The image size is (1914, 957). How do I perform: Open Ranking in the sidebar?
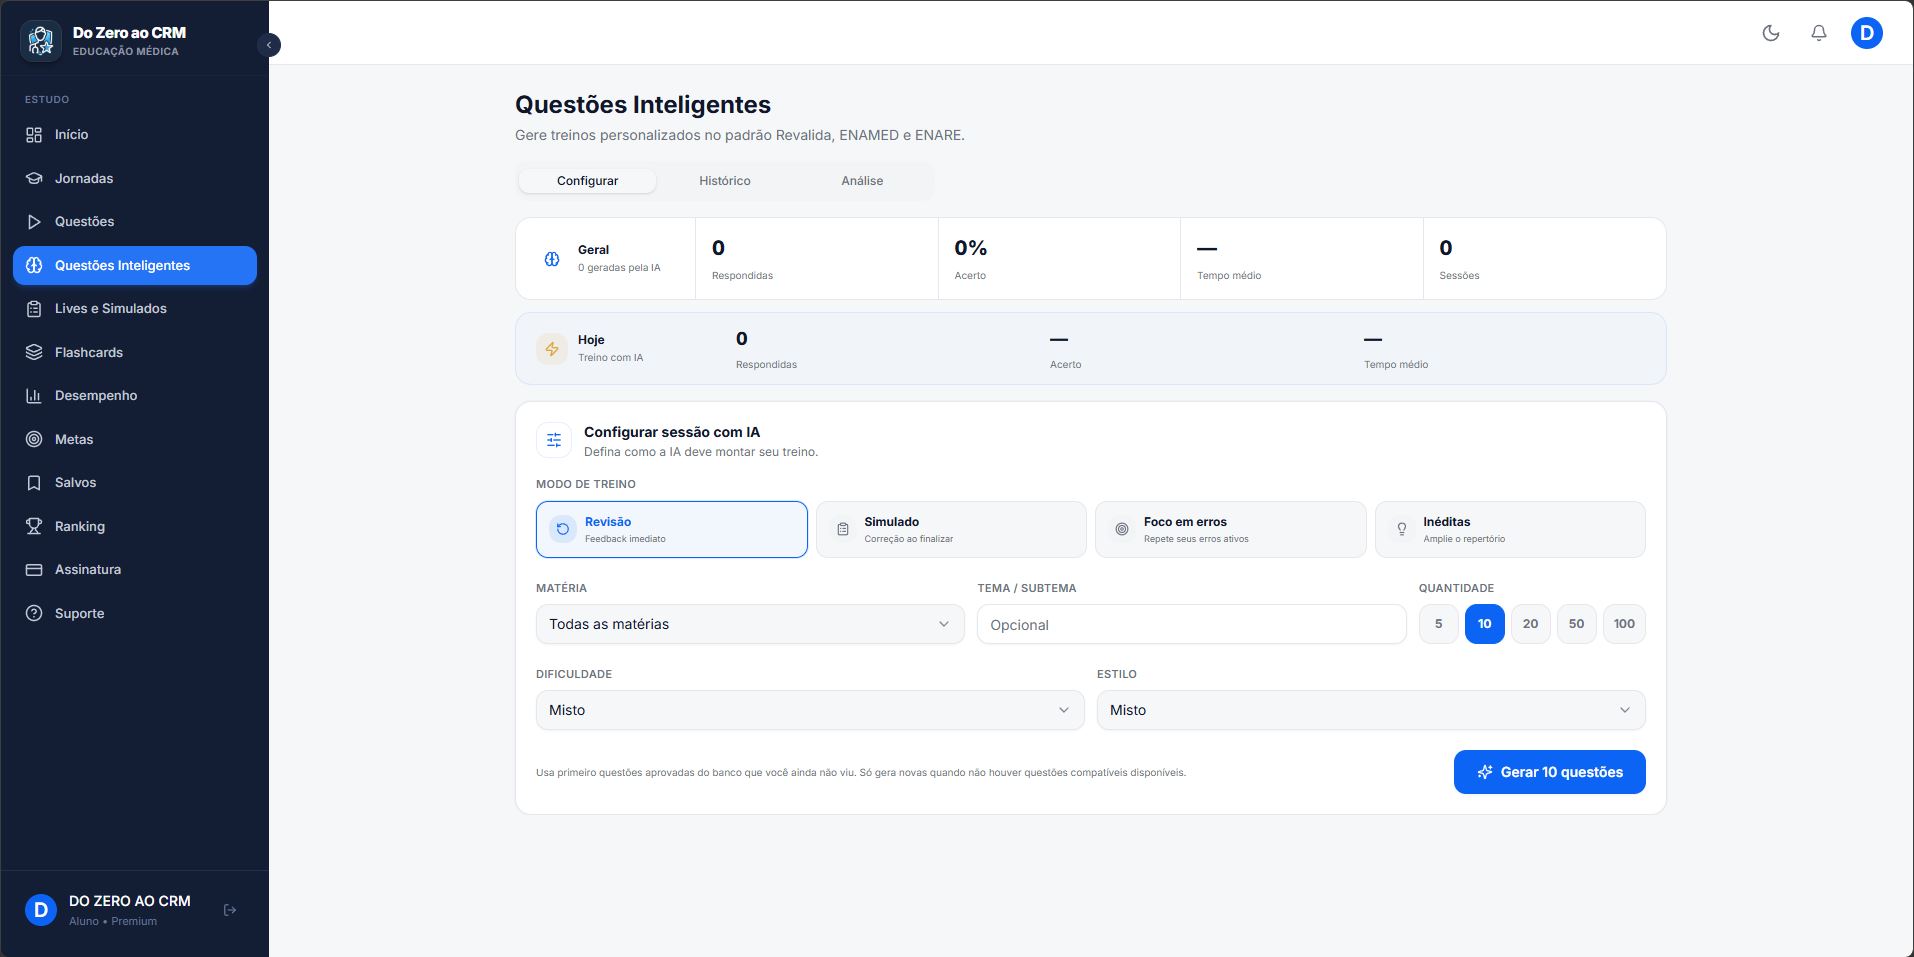click(x=135, y=526)
